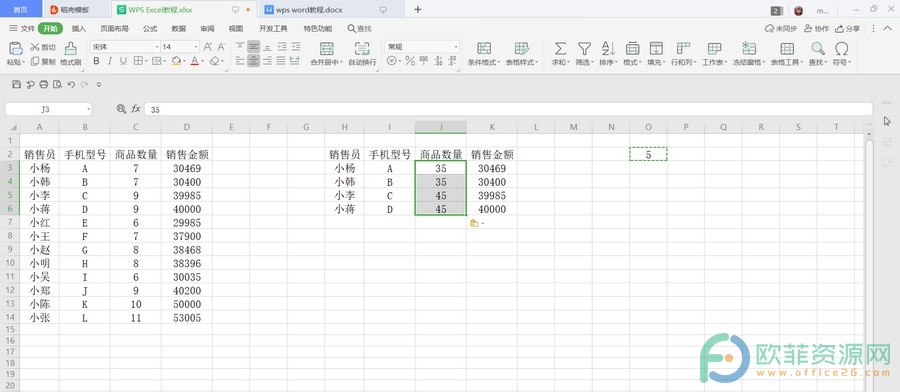Click the Merge and Center (合并居中) icon

click(x=326, y=48)
